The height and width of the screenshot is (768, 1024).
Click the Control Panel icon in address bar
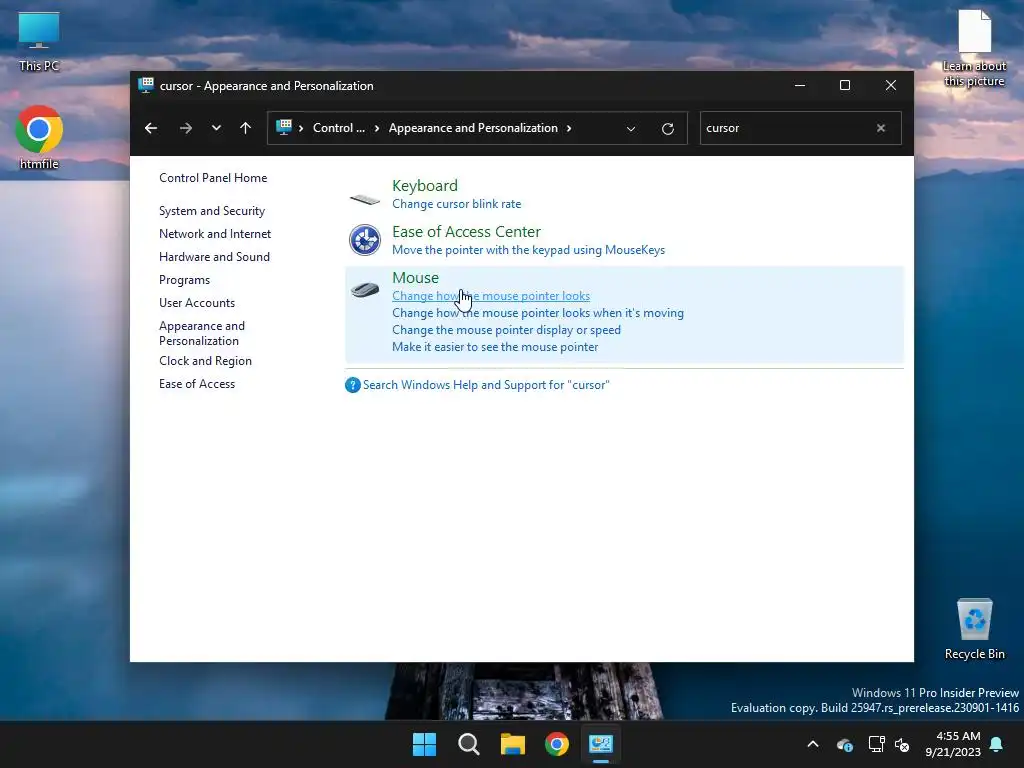pyautogui.click(x=284, y=127)
